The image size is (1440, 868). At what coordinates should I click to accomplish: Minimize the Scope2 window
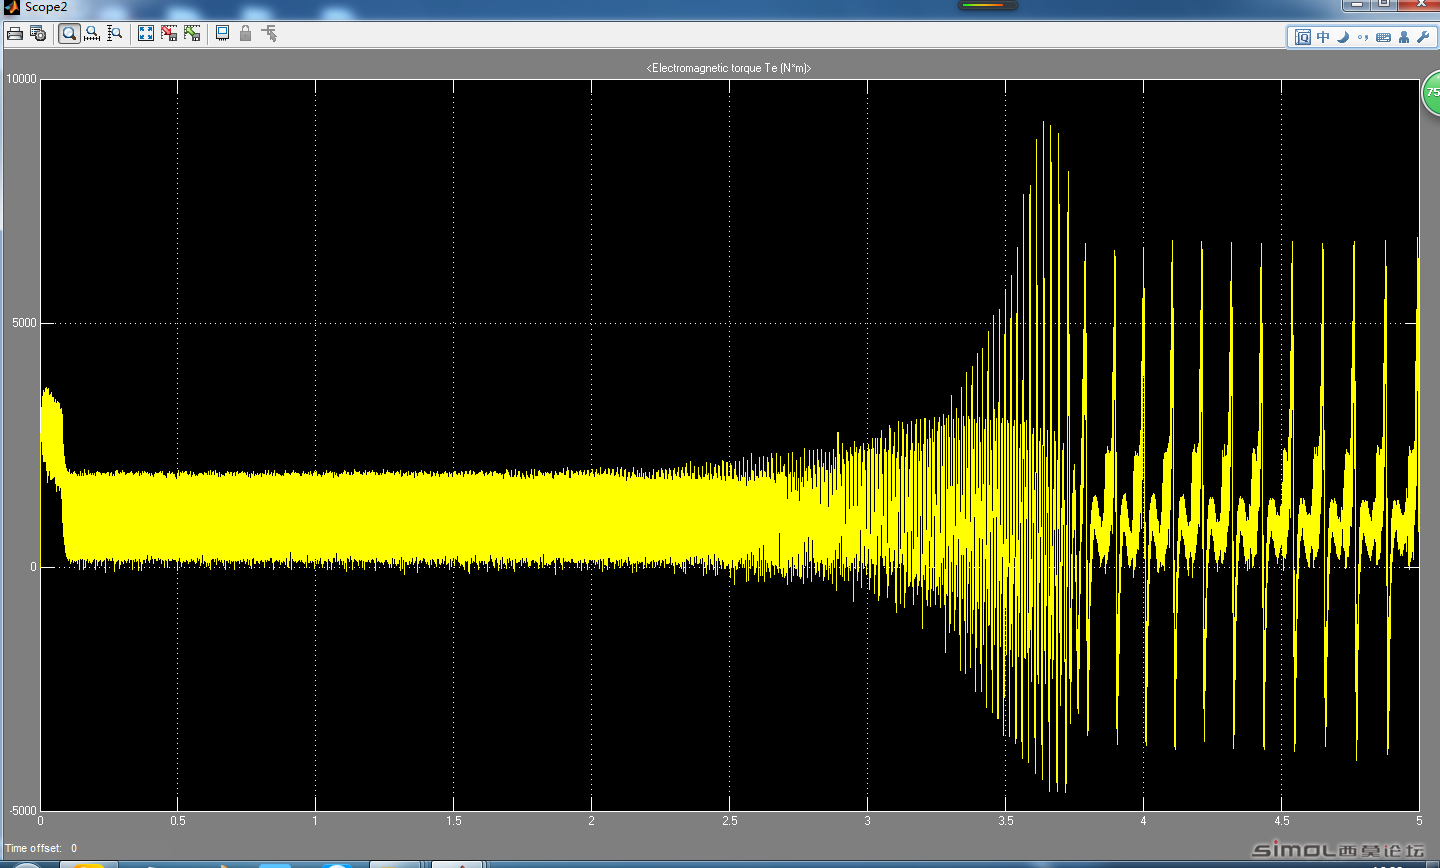pos(1357,4)
